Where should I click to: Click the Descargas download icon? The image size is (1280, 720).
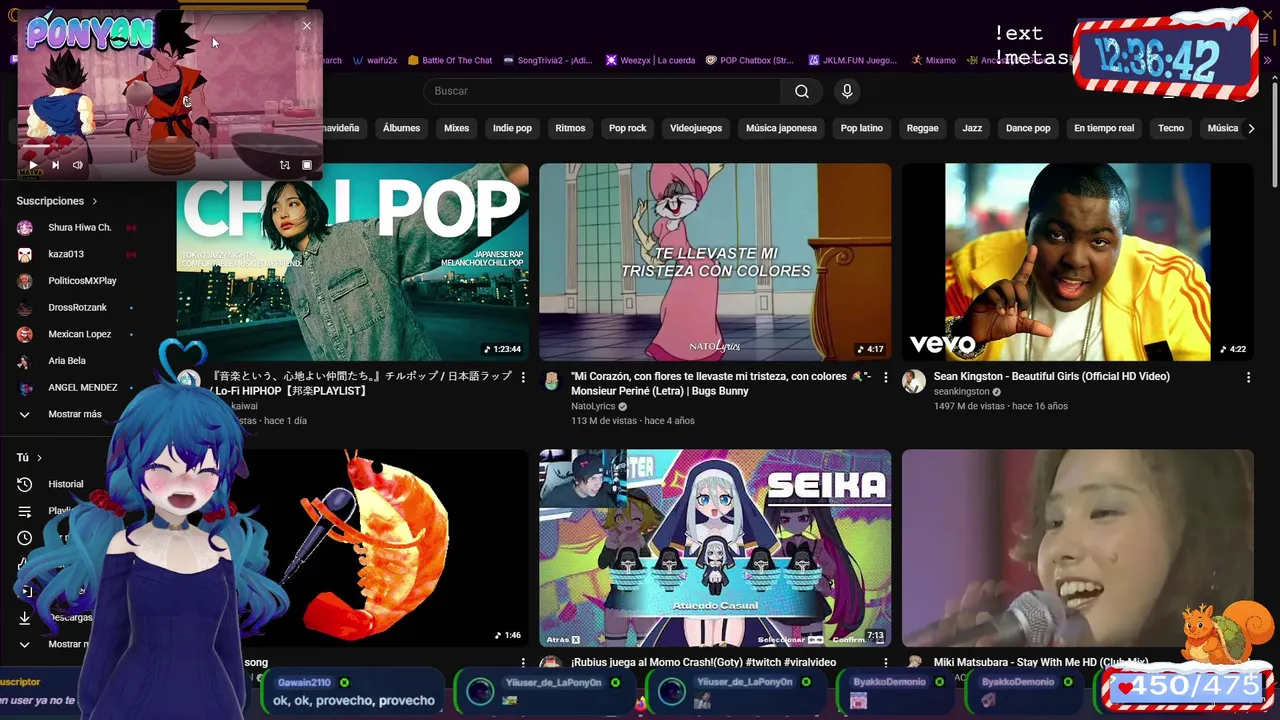pos(25,618)
